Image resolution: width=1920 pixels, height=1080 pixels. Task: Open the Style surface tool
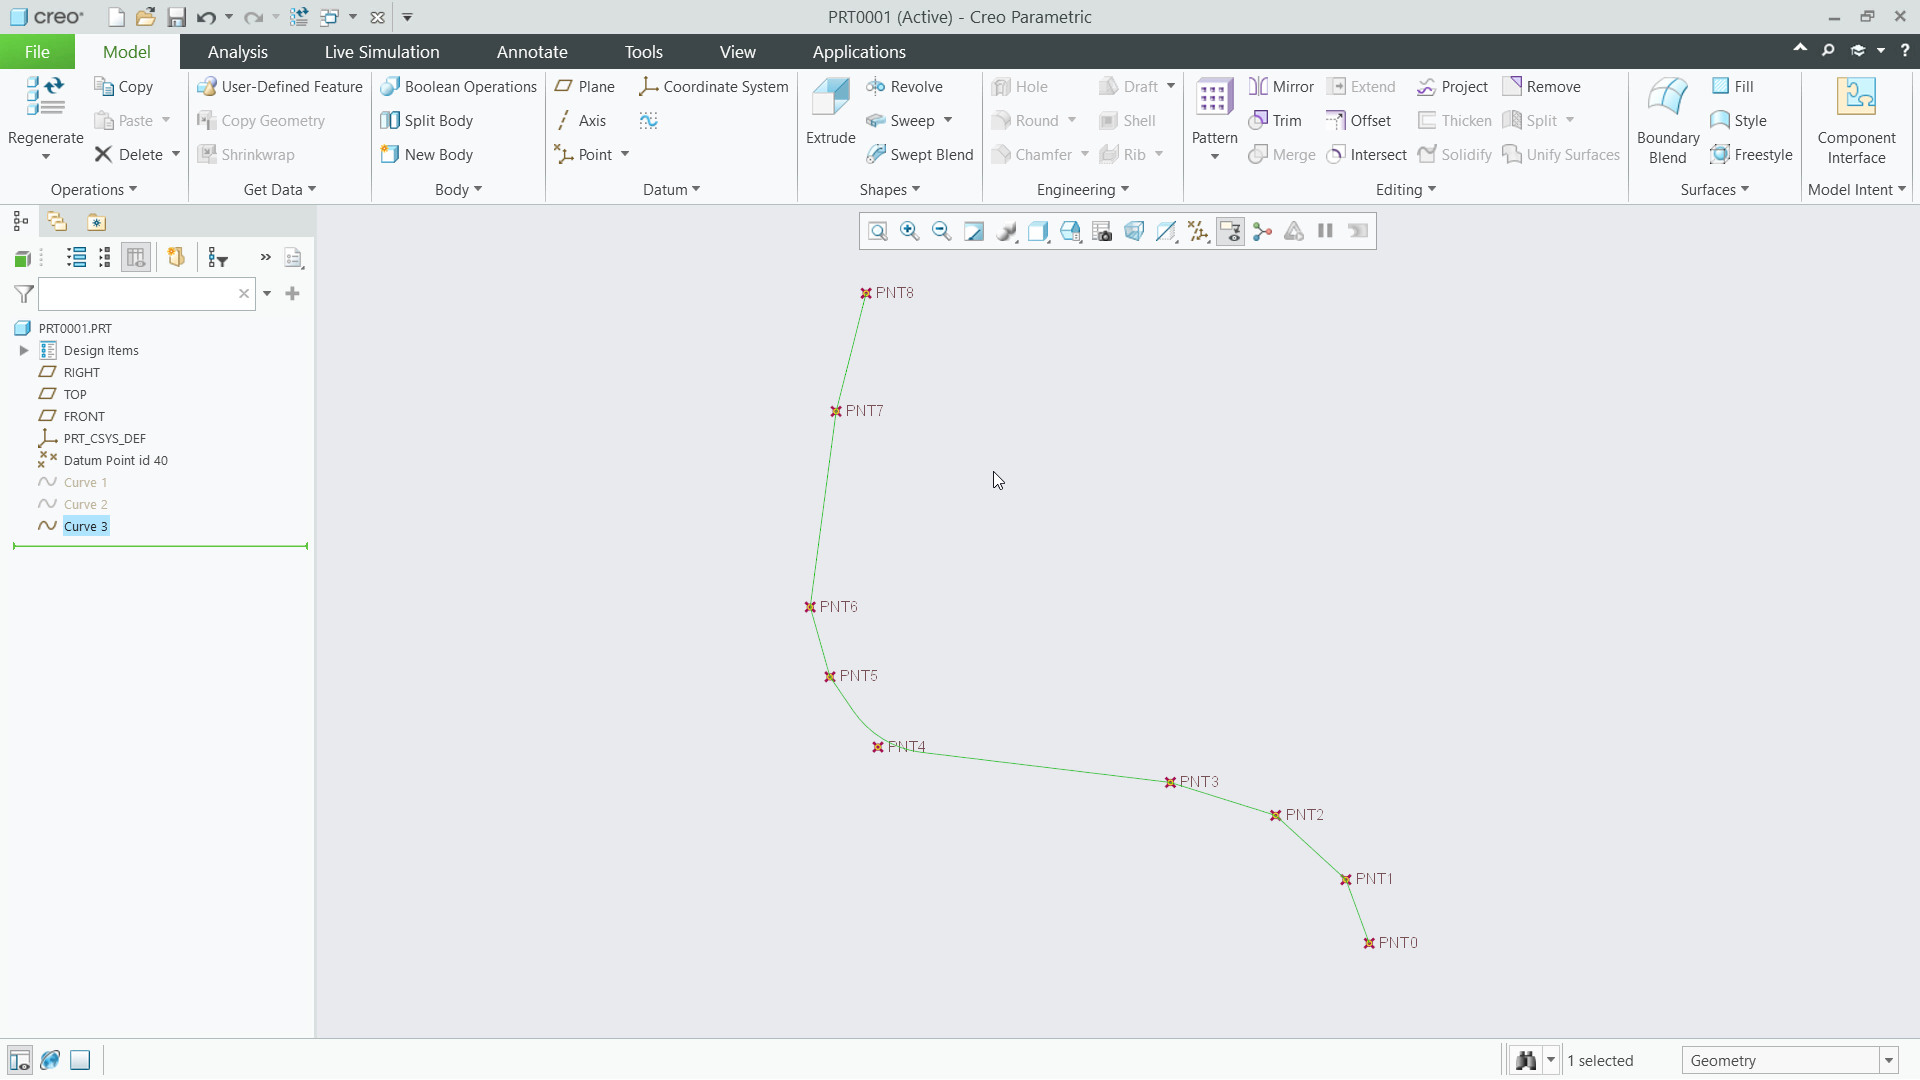pos(1738,121)
